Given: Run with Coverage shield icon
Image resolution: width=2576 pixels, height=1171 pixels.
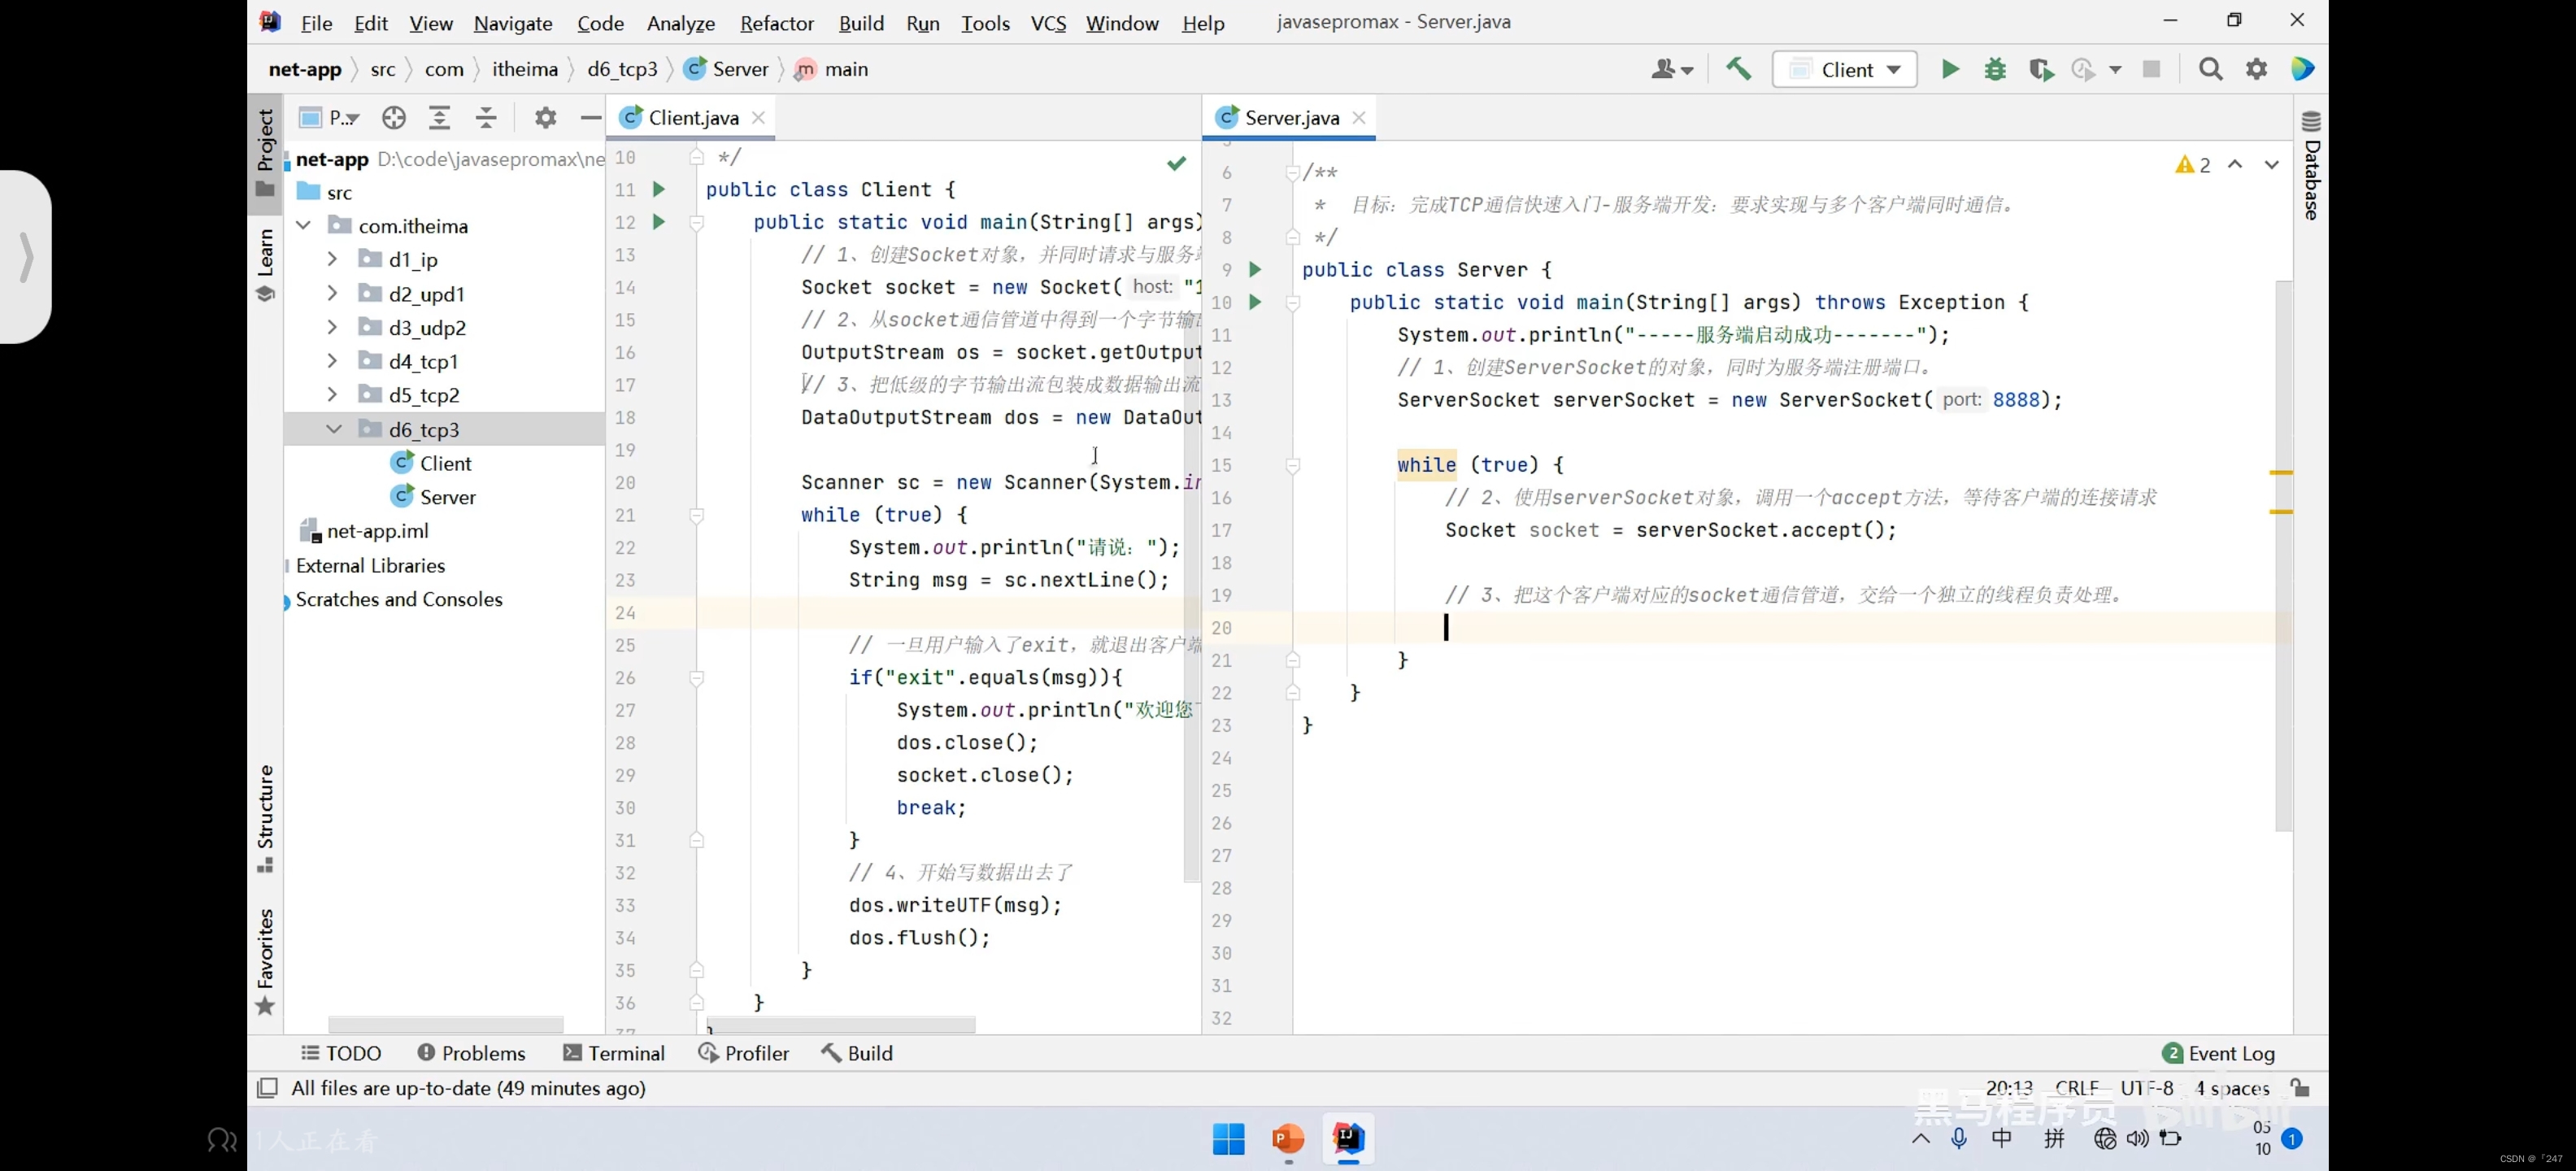Looking at the screenshot, I should tap(2040, 69).
